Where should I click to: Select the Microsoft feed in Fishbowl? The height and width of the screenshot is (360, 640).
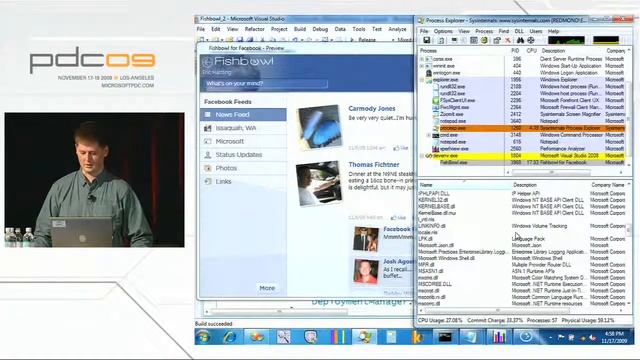pyautogui.click(x=243, y=141)
